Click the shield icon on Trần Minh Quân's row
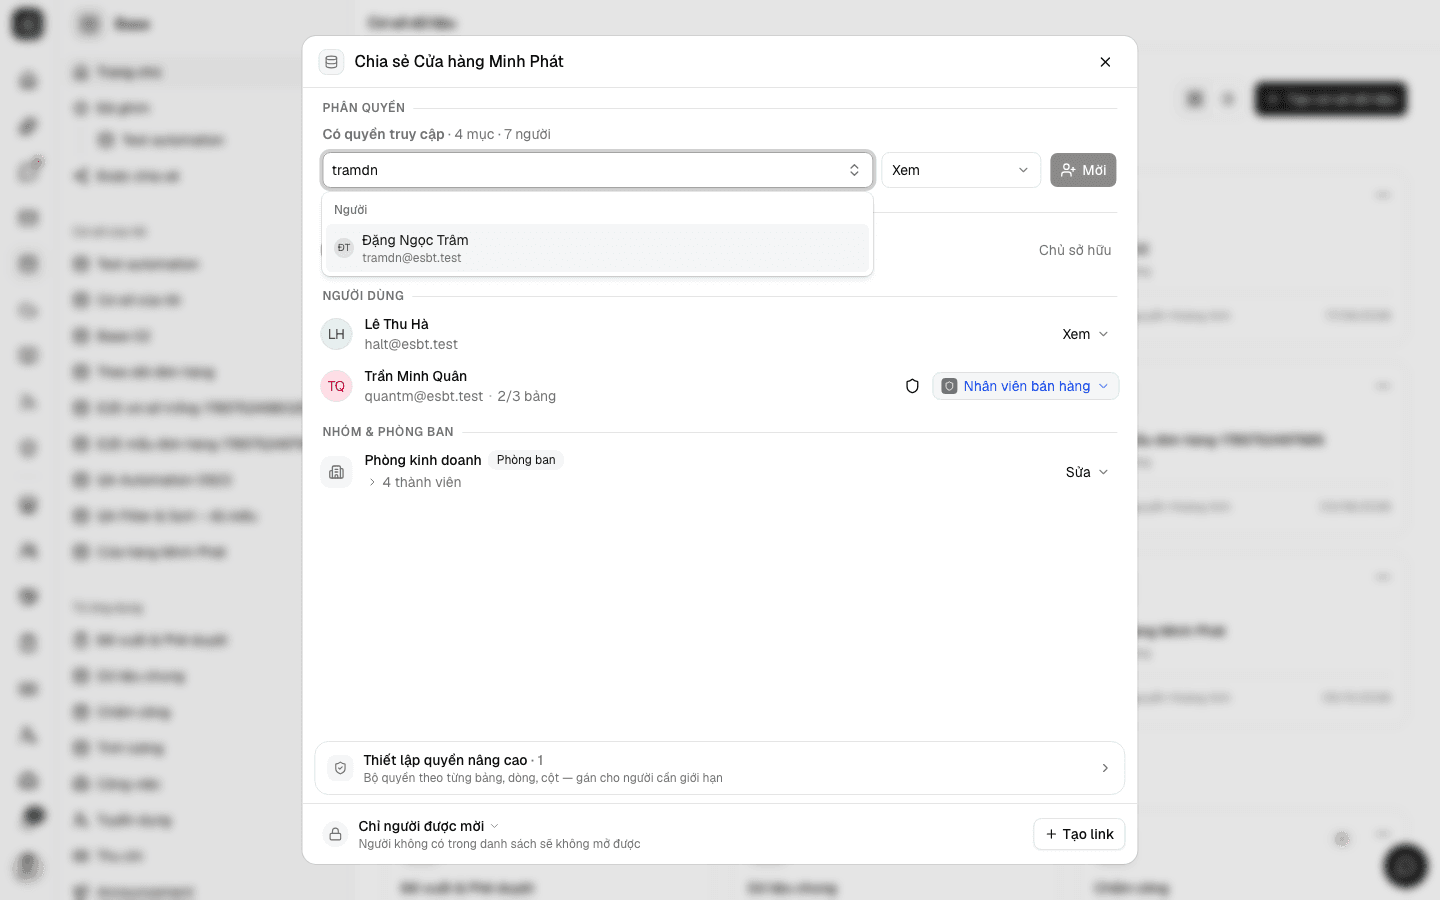Image resolution: width=1440 pixels, height=900 pixels. click(912, 386)
